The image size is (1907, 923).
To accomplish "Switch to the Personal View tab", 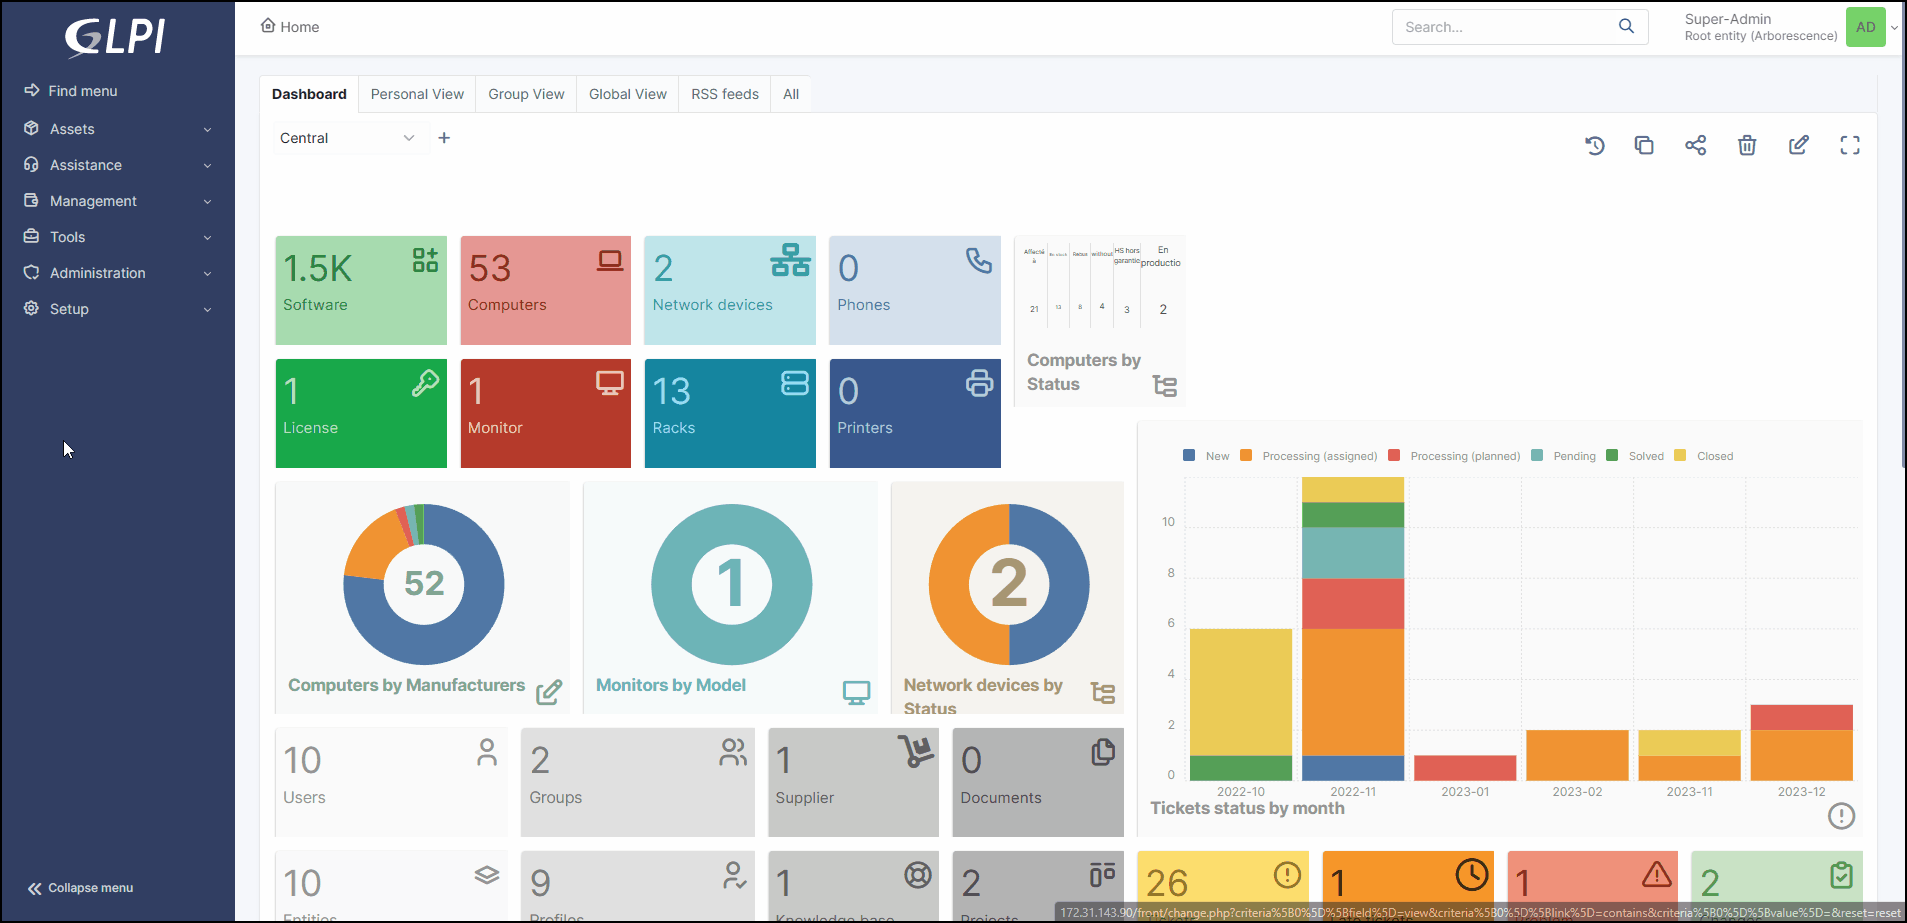I will click(417, 94).
